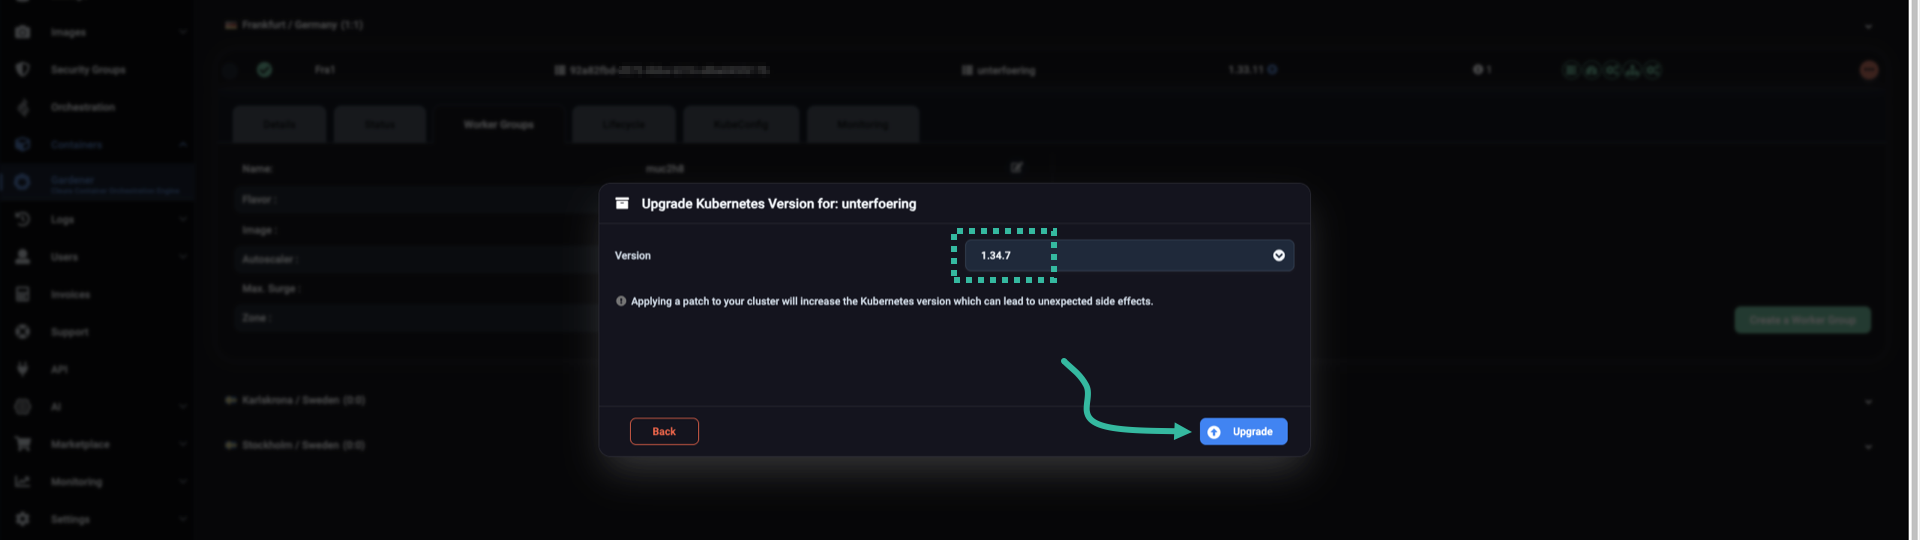Collapse the Containers sidebar chevron
The image size is (1920, 540).
point(183,145)
